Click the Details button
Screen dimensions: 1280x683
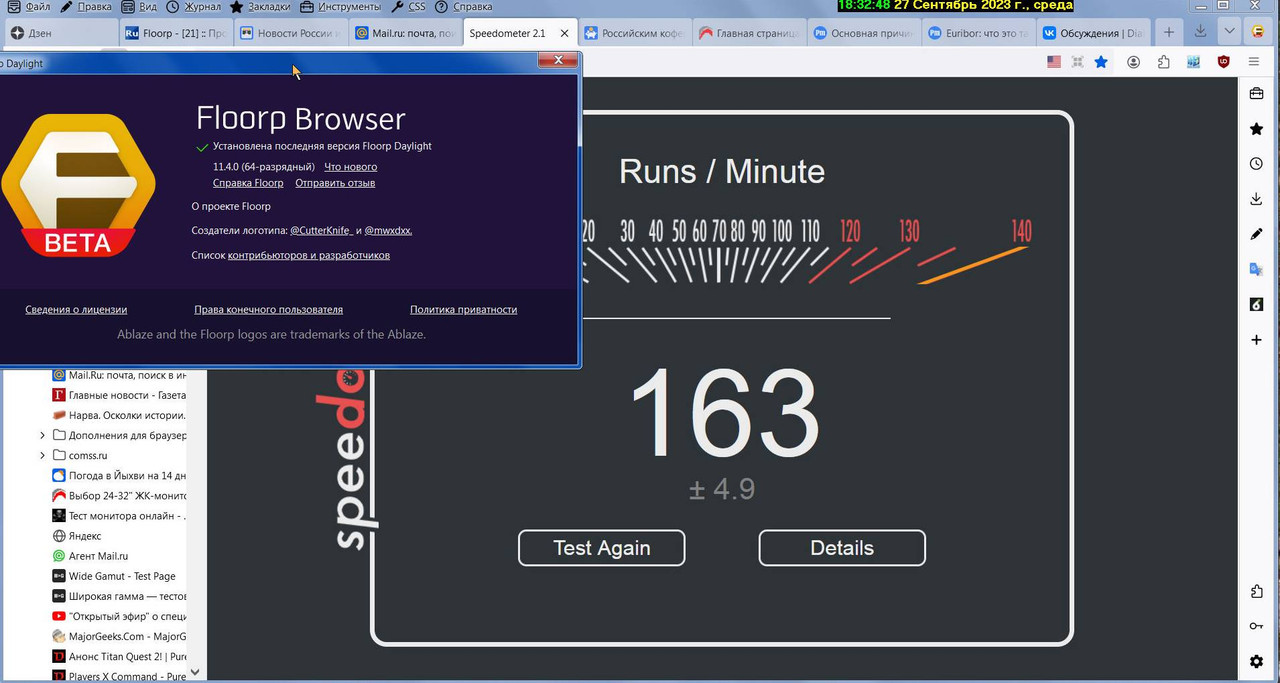click(842, 548)
